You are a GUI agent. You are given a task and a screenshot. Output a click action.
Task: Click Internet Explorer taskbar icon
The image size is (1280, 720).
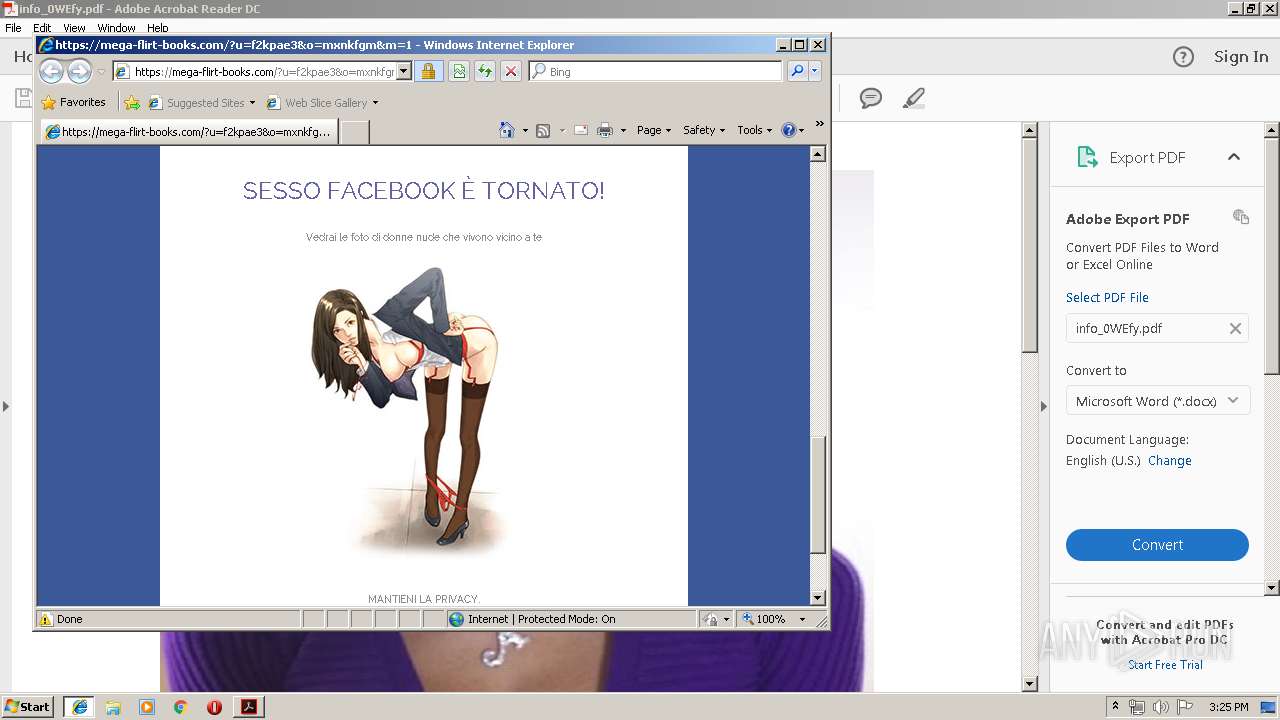click(x=80, y=707)
